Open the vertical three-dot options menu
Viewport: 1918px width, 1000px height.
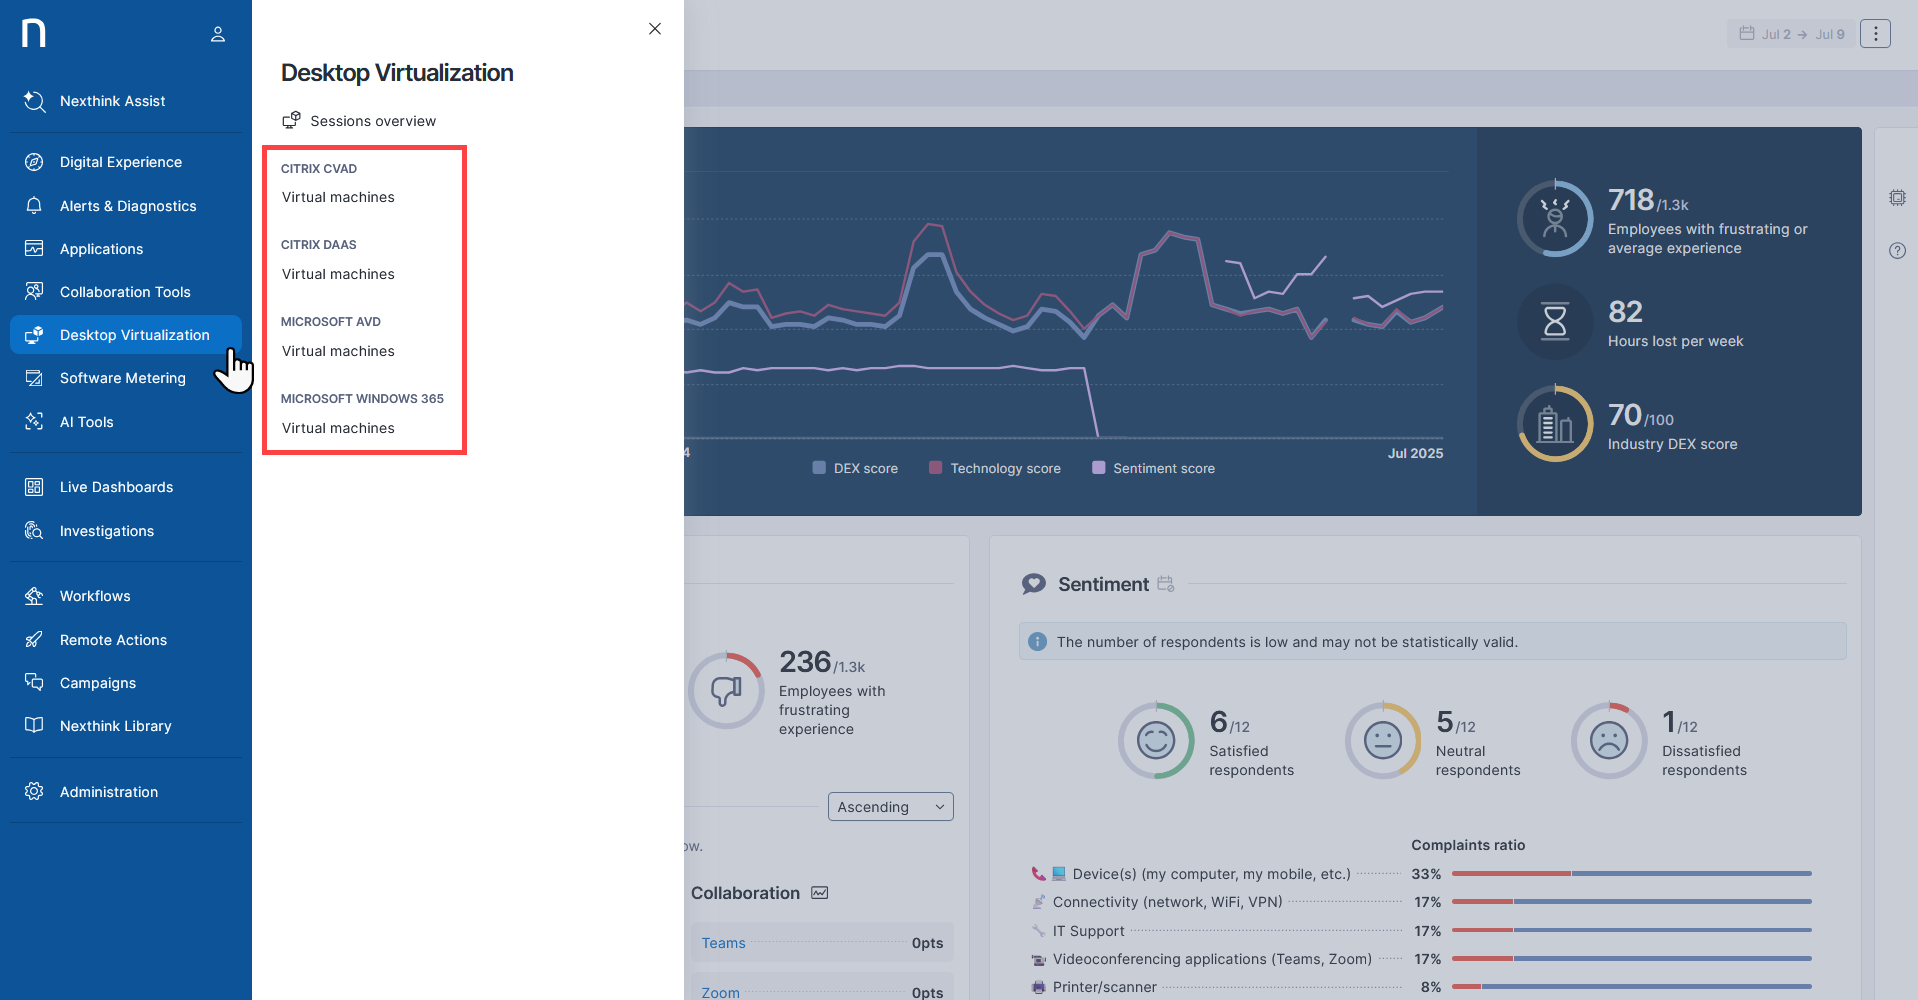click(1875, 34)
